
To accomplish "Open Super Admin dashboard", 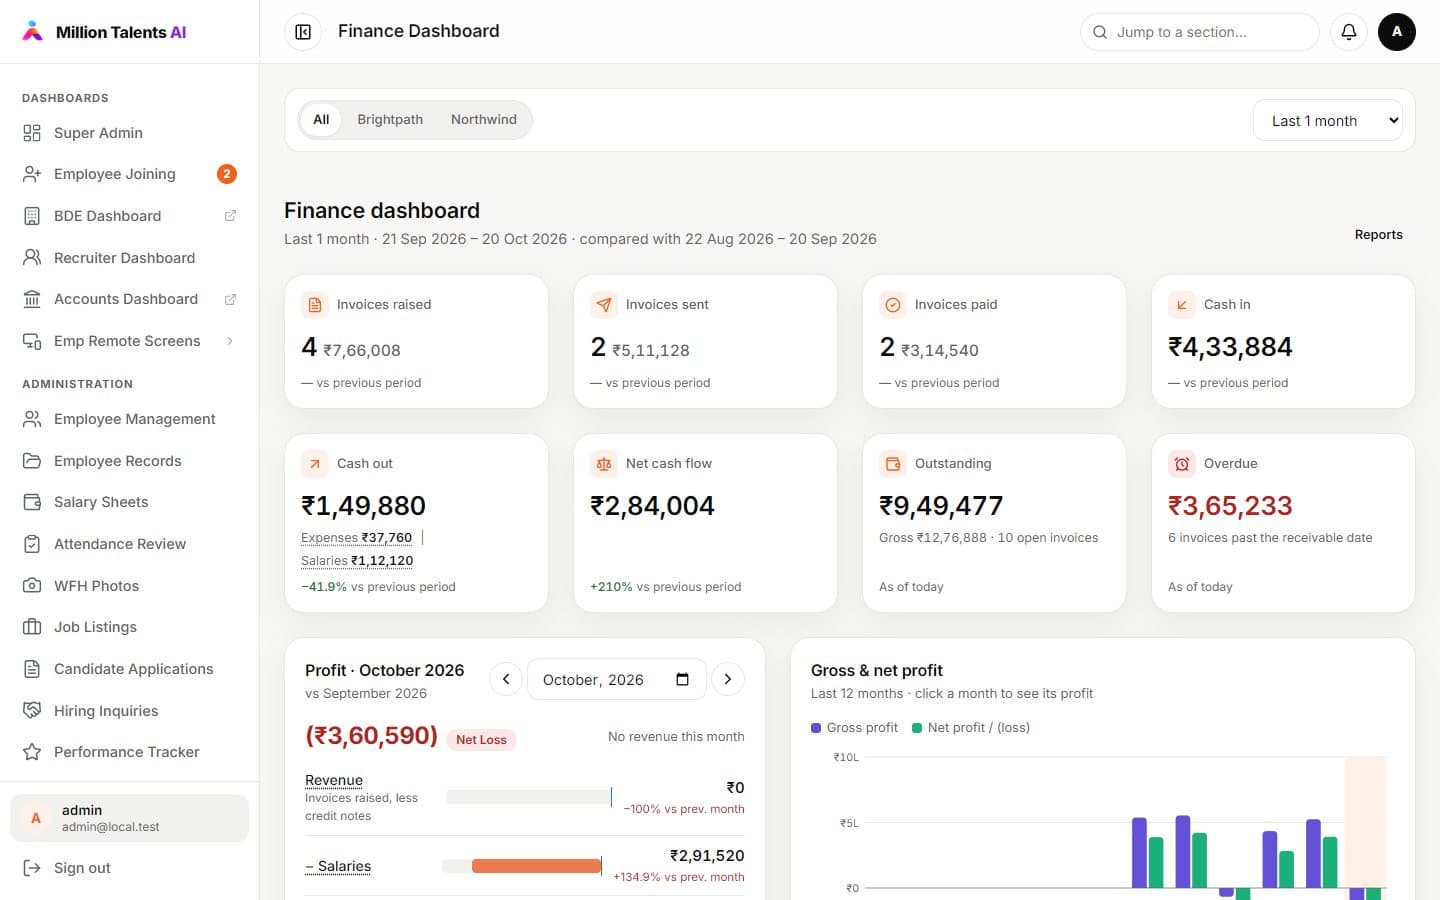I will (130, 133).
